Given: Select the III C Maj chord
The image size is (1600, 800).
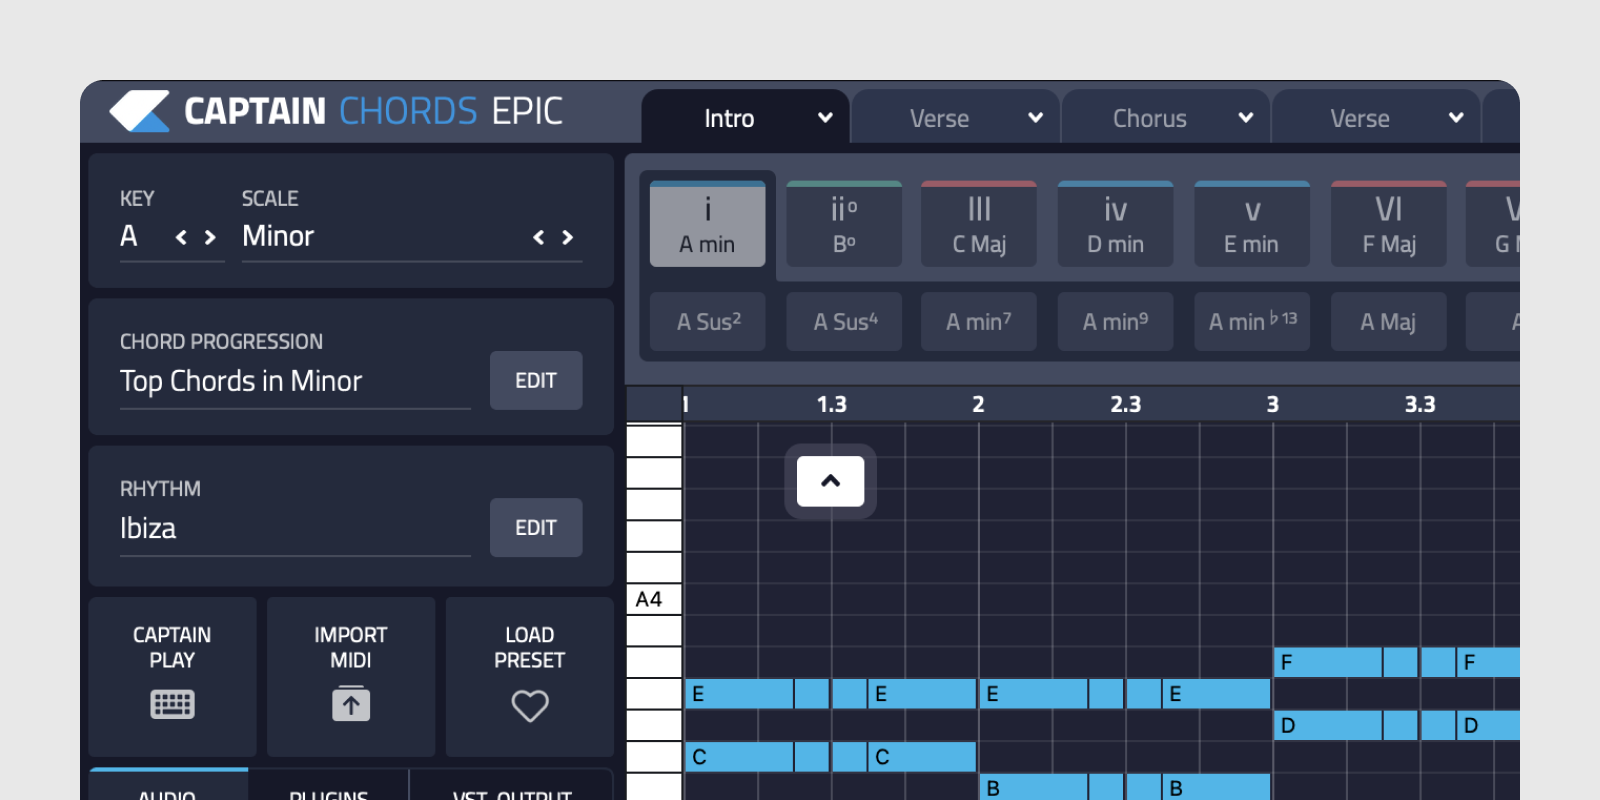Looking at the screenshot, I should (979, 224).
